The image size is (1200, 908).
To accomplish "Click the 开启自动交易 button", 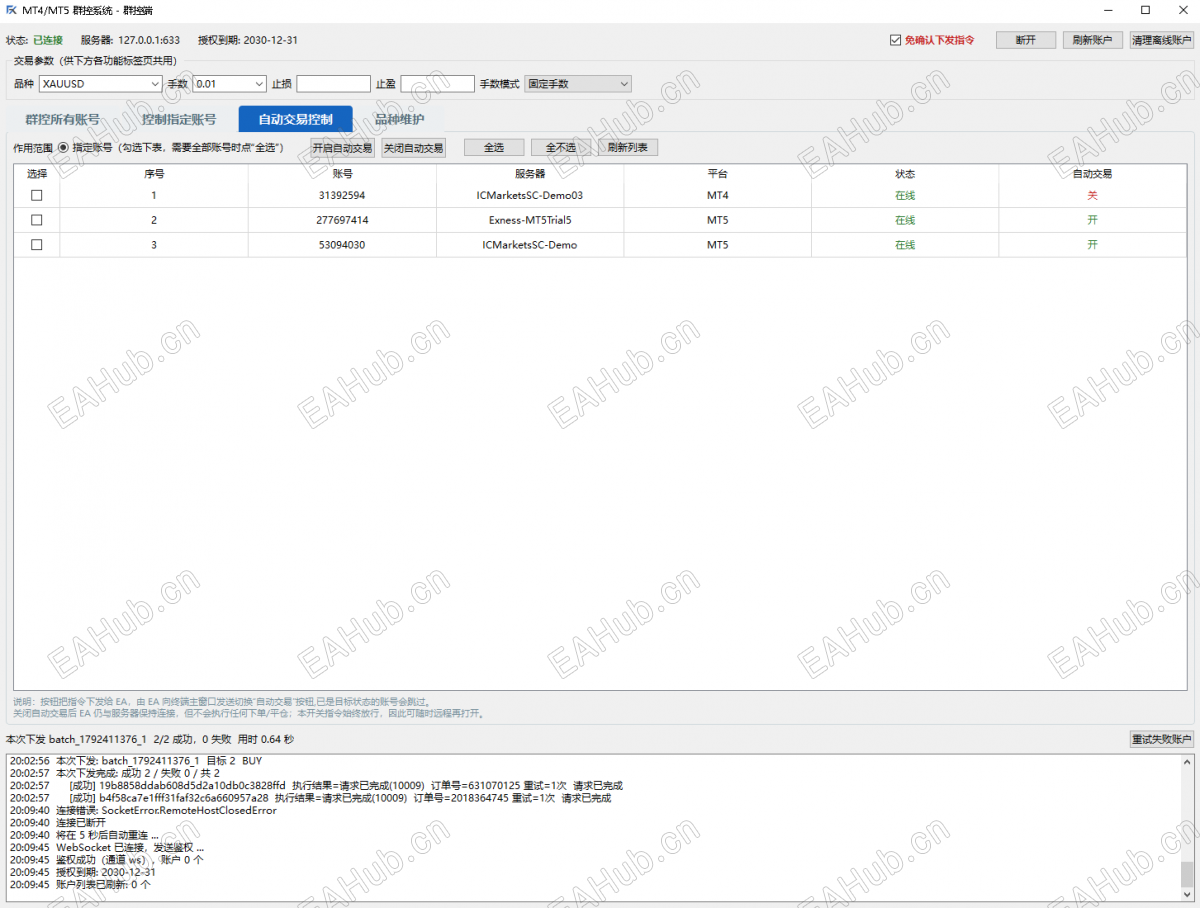I will point(342,148).
